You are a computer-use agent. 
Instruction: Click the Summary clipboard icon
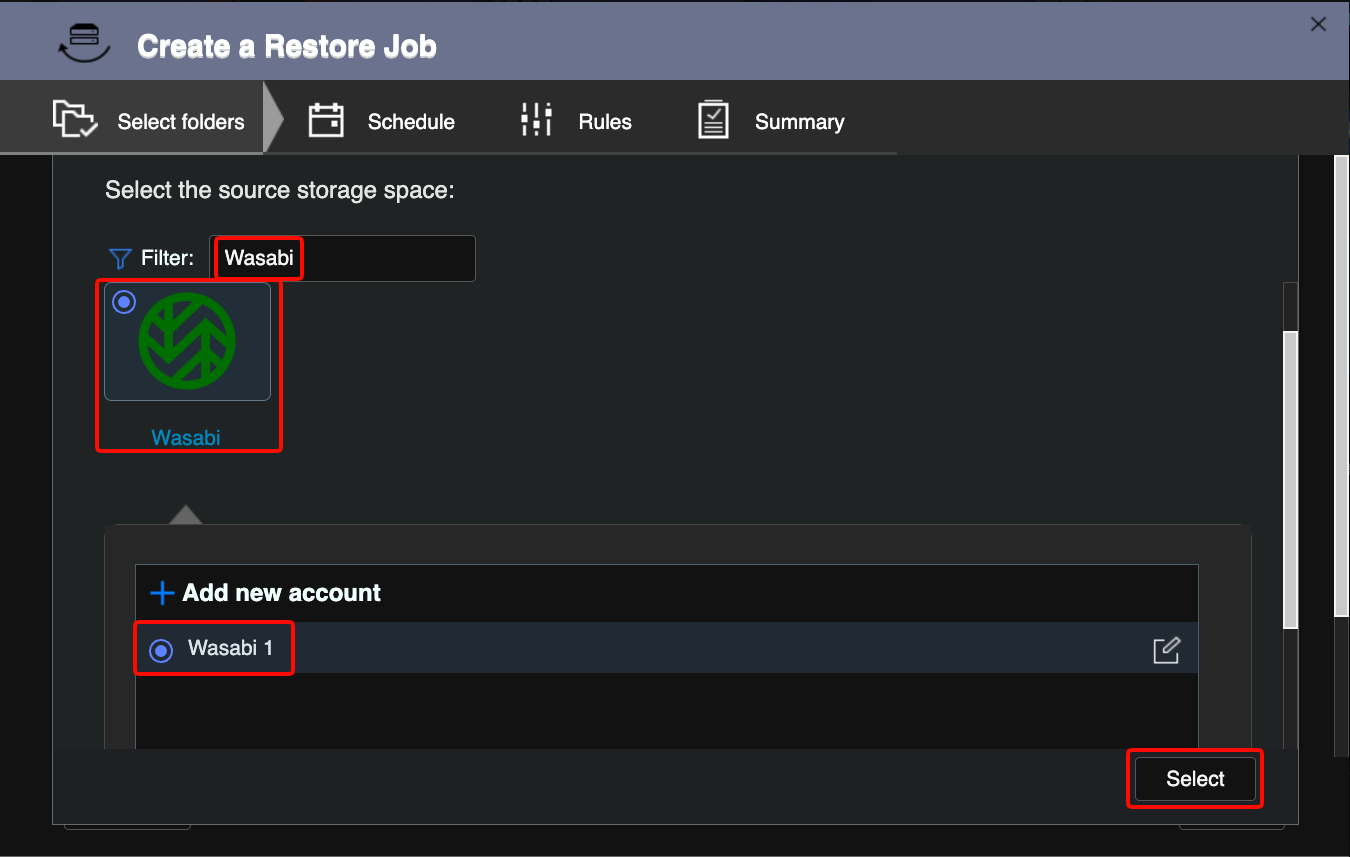point(713,120)
